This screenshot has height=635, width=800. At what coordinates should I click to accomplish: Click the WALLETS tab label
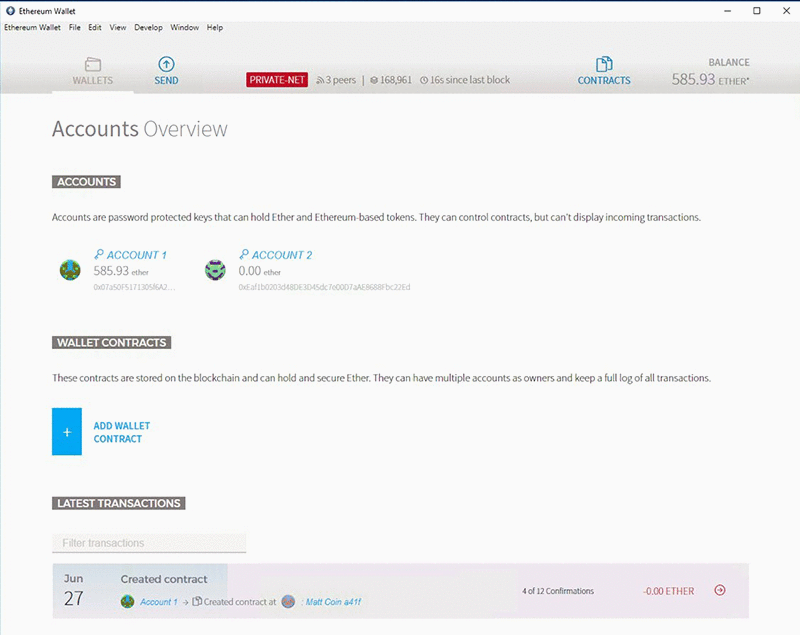93,81
